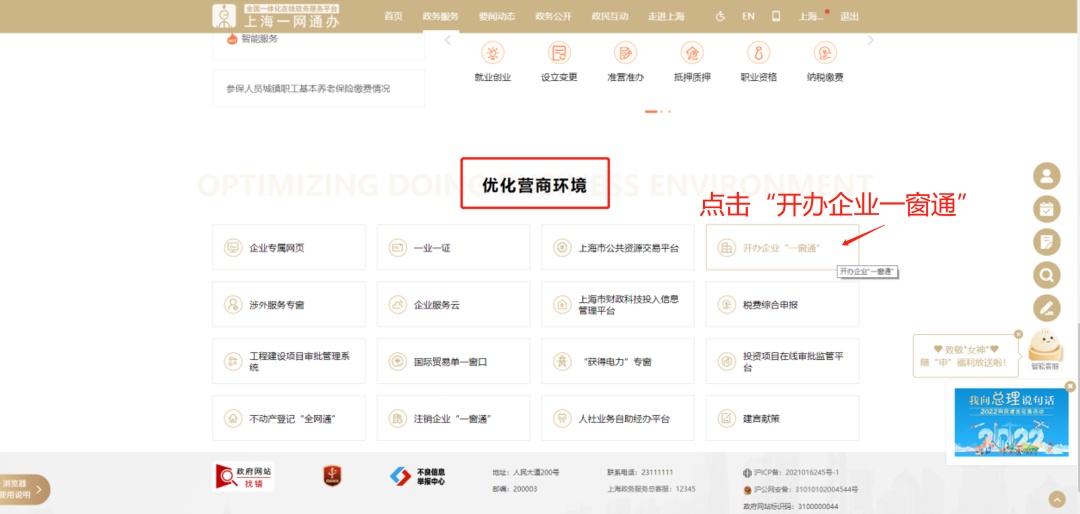The image size is (1080, 514).
Task: Go to the 政务公开 navigation tab
Action: coord(553,16)
